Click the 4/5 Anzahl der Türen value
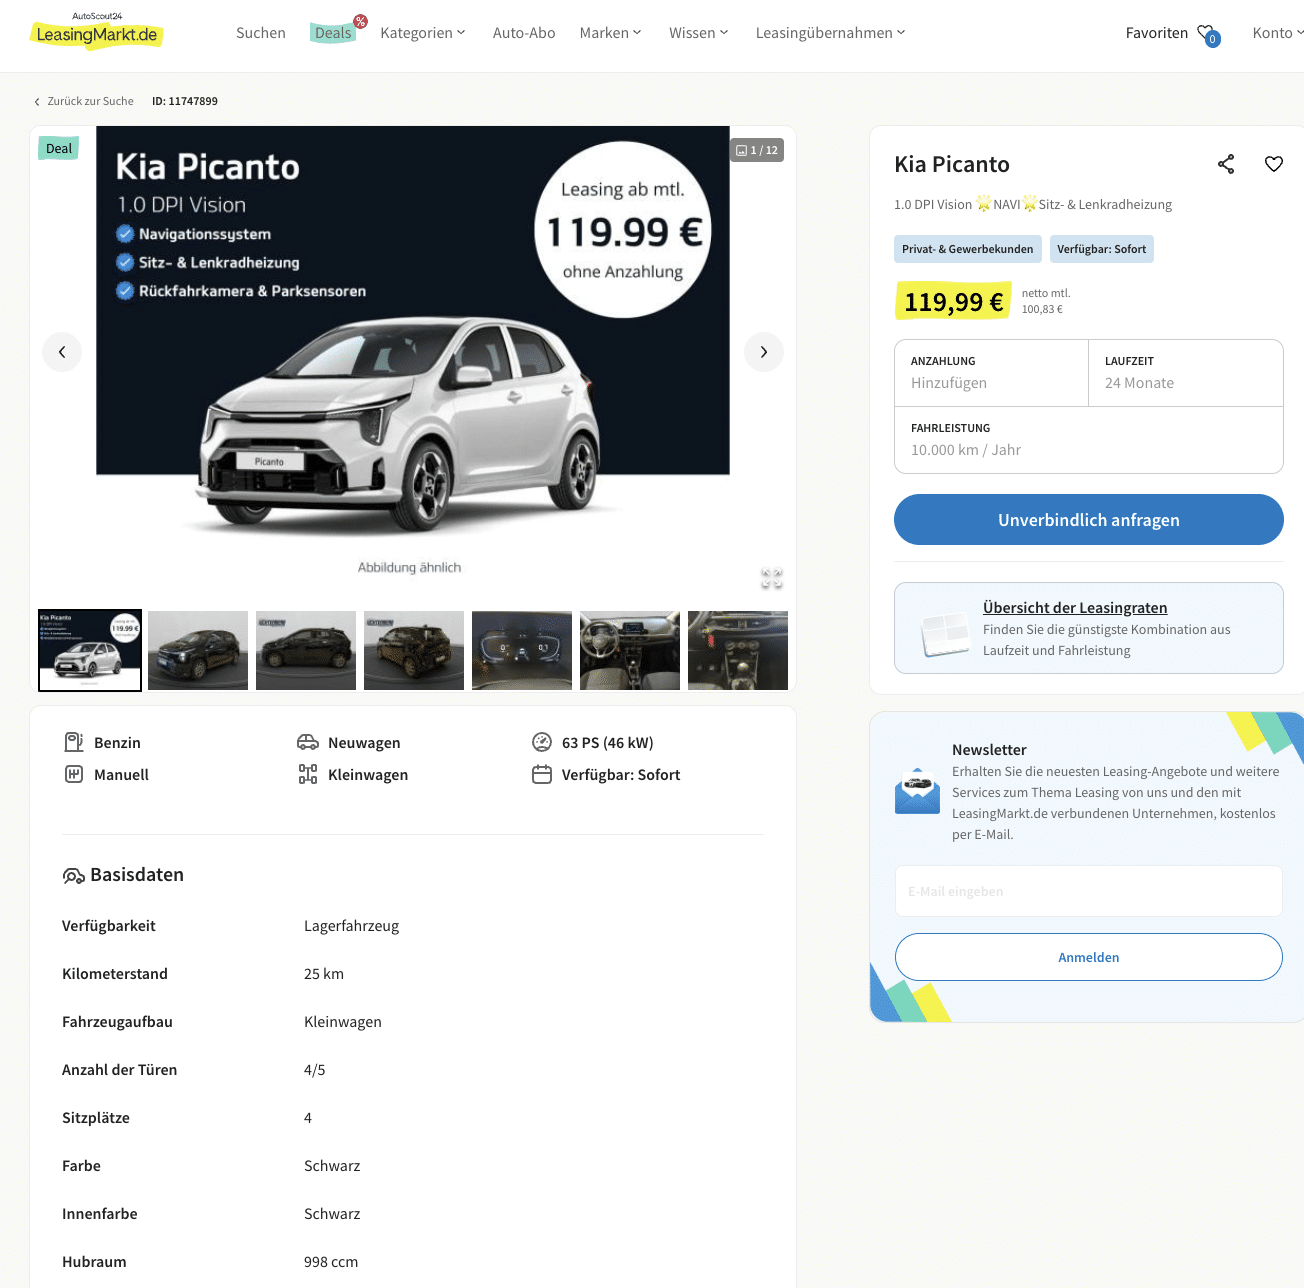The height and width of the screenshot is (1288, 1304). click(x=315, y=1070)
